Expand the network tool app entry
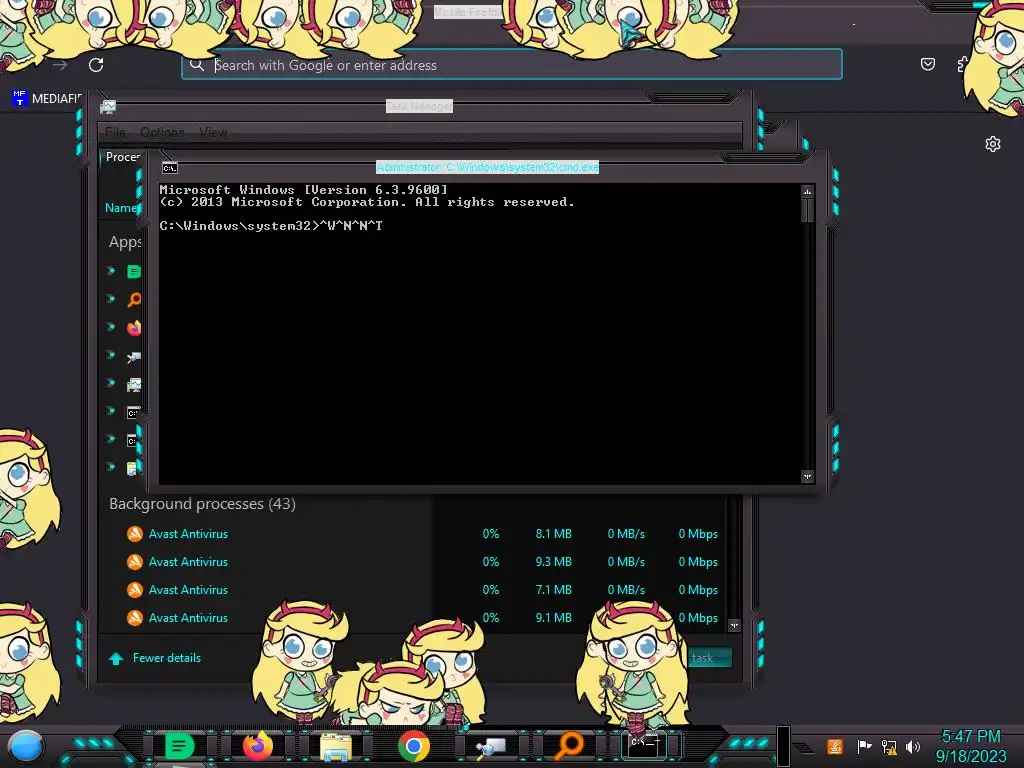 click(110, 355)
